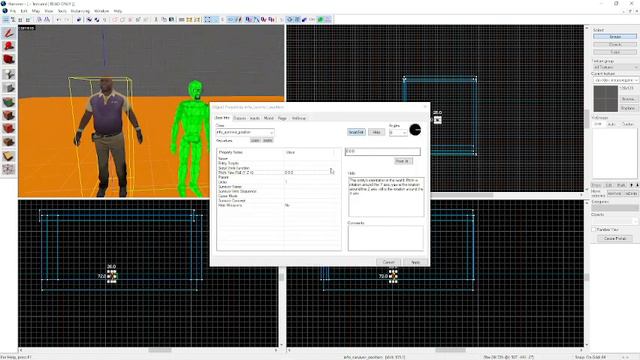
Task: Select the Clipping tool
Action: pyautogui.click(x=9, y=156)
